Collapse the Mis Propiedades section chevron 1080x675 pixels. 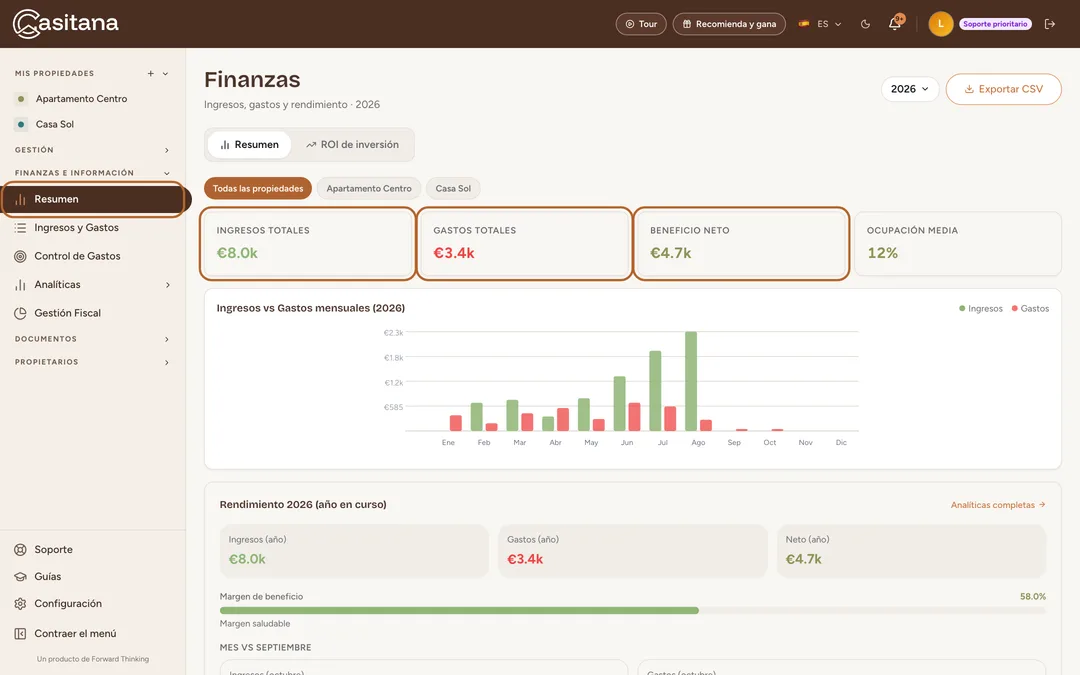tap(165, 74)
